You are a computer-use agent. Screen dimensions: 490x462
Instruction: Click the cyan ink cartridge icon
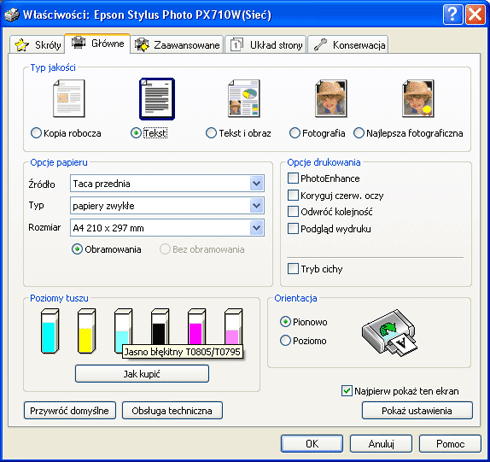[x=50, y=331]
